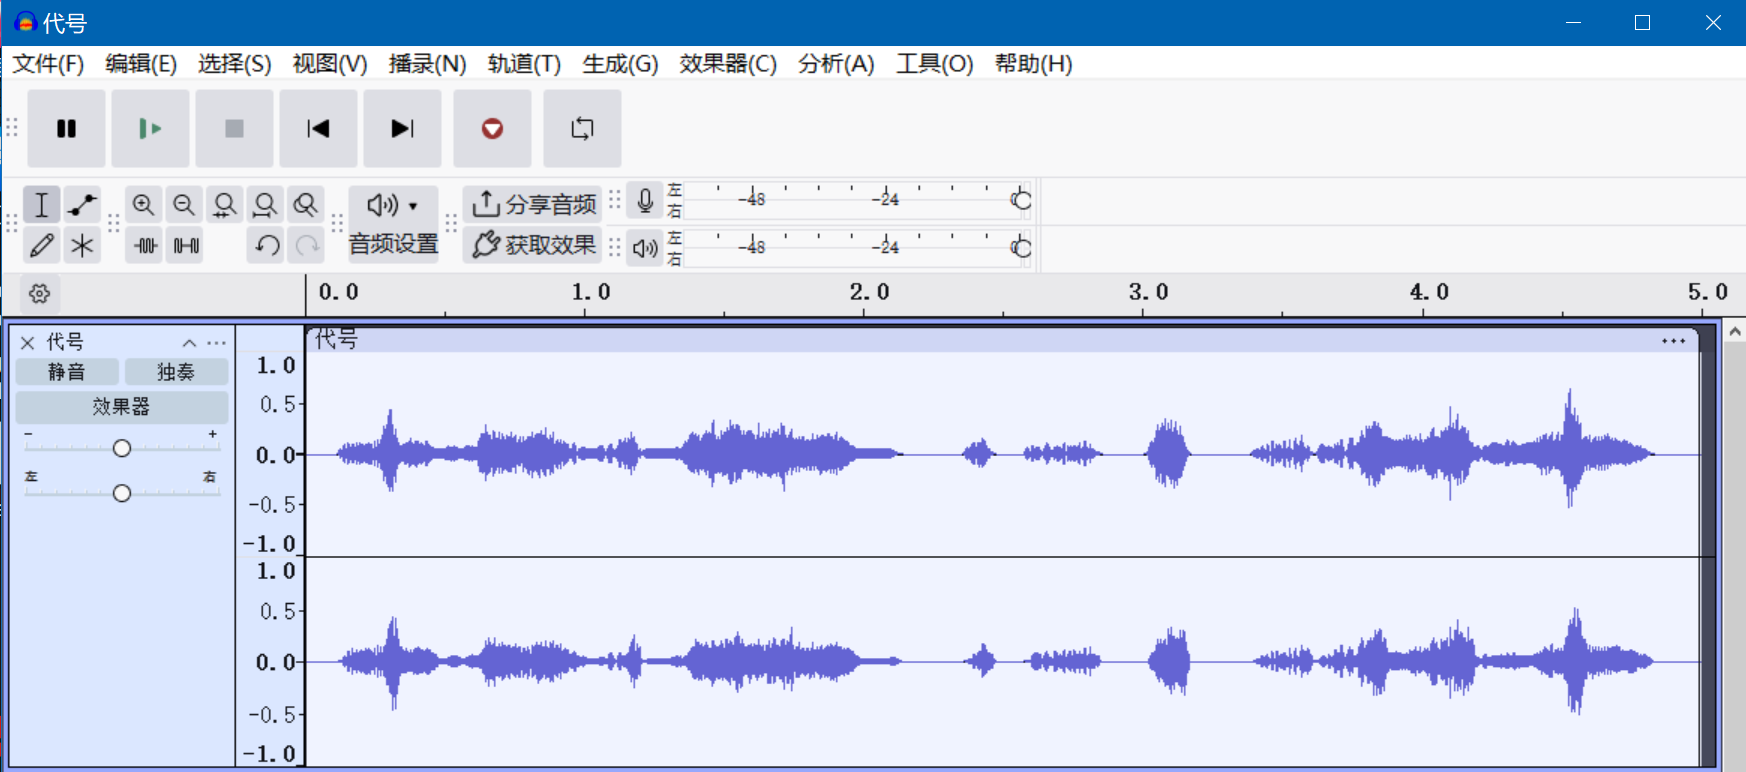This screenshot has height=772, width=1746.
Task: Open the track's three-dot options menu
Action: [216, 343]
